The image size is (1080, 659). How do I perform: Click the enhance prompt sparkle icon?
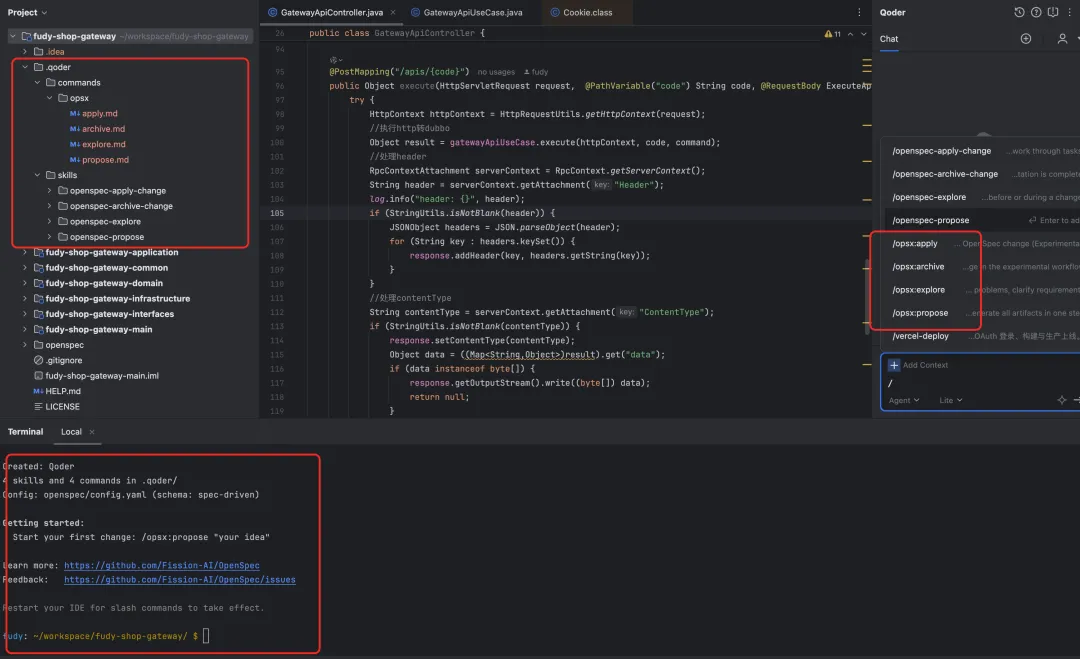pyautogui.click(x=1061, y=400)
